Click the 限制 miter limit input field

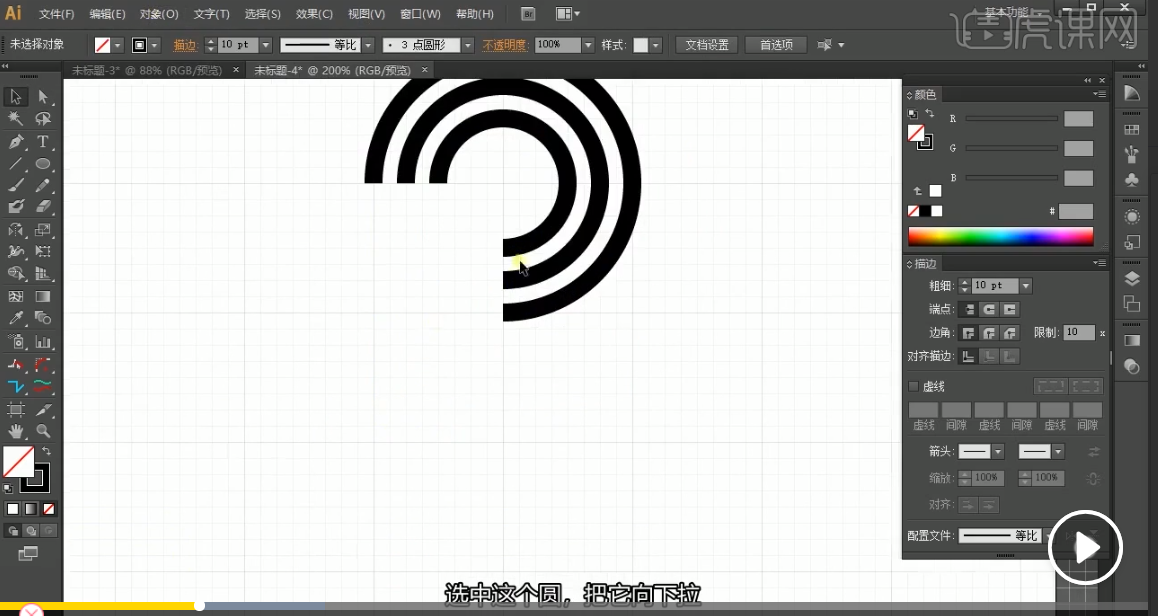pos(1078,333)
